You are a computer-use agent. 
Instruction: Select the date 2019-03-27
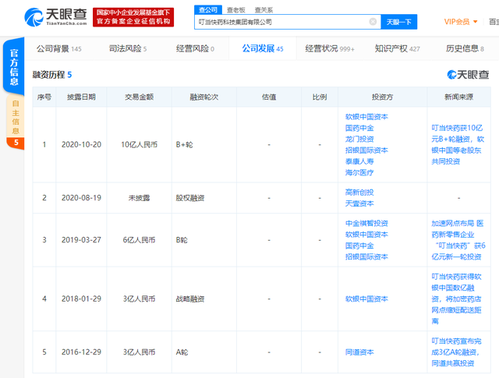[x=81, y=240]
